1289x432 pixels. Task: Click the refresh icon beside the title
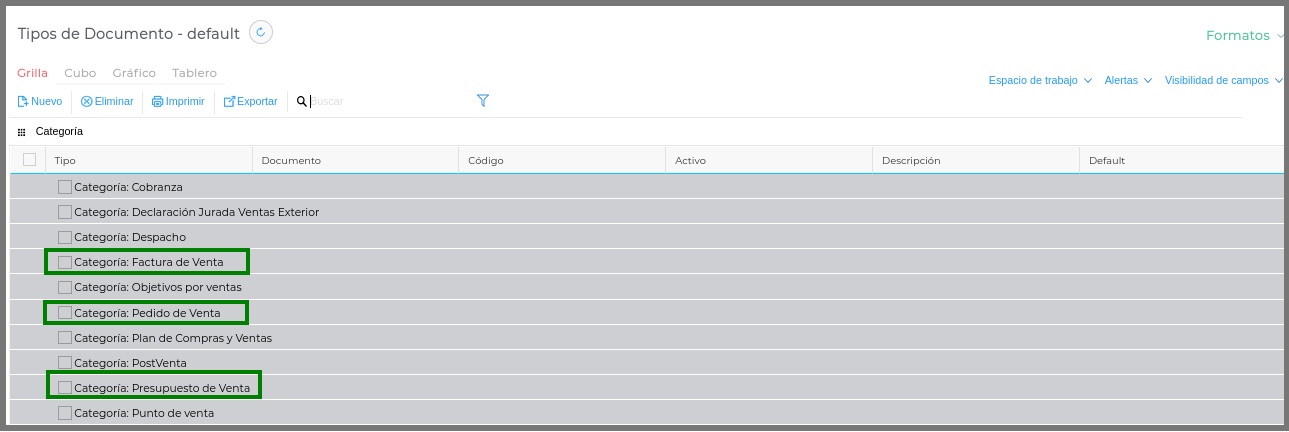pyautogui.click(x=261, y=32)
